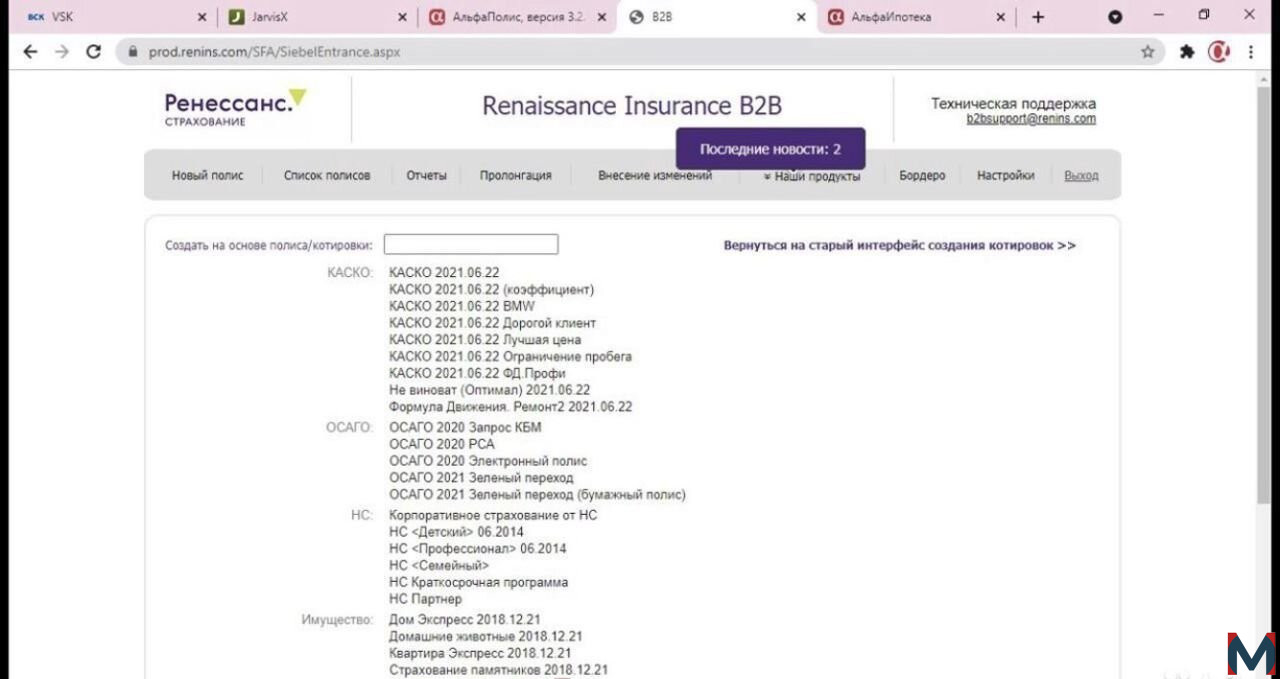The width and height of the screenshot is (1280, 679).
Task: Select КАСКО 2021.06.22 Дорогой клиент
Action: [492, 323]
